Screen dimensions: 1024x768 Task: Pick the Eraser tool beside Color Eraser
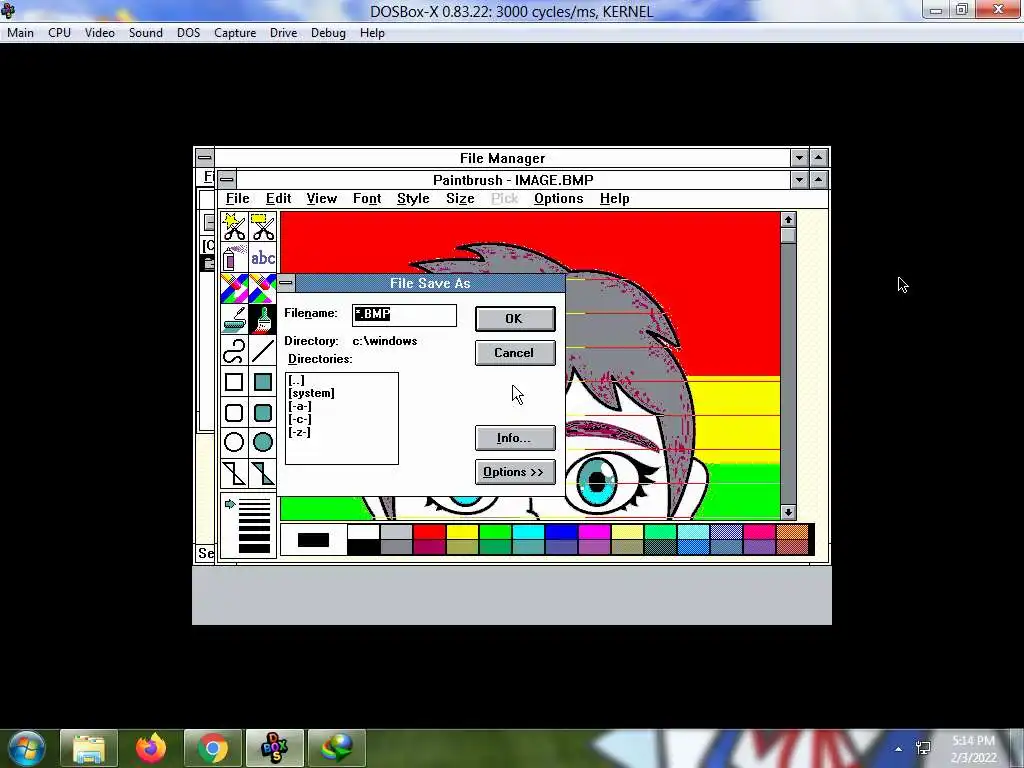(x=263, y=289)
